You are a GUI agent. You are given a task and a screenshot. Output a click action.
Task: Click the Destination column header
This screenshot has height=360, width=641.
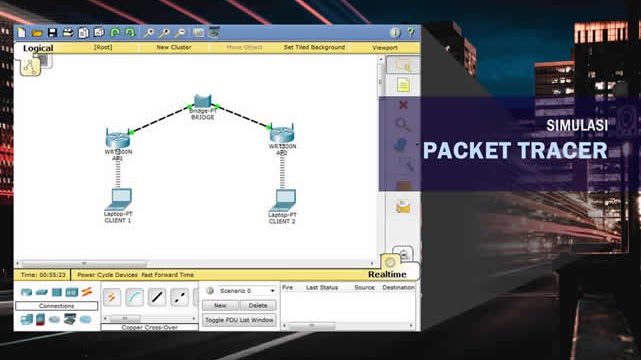point(398,288)
